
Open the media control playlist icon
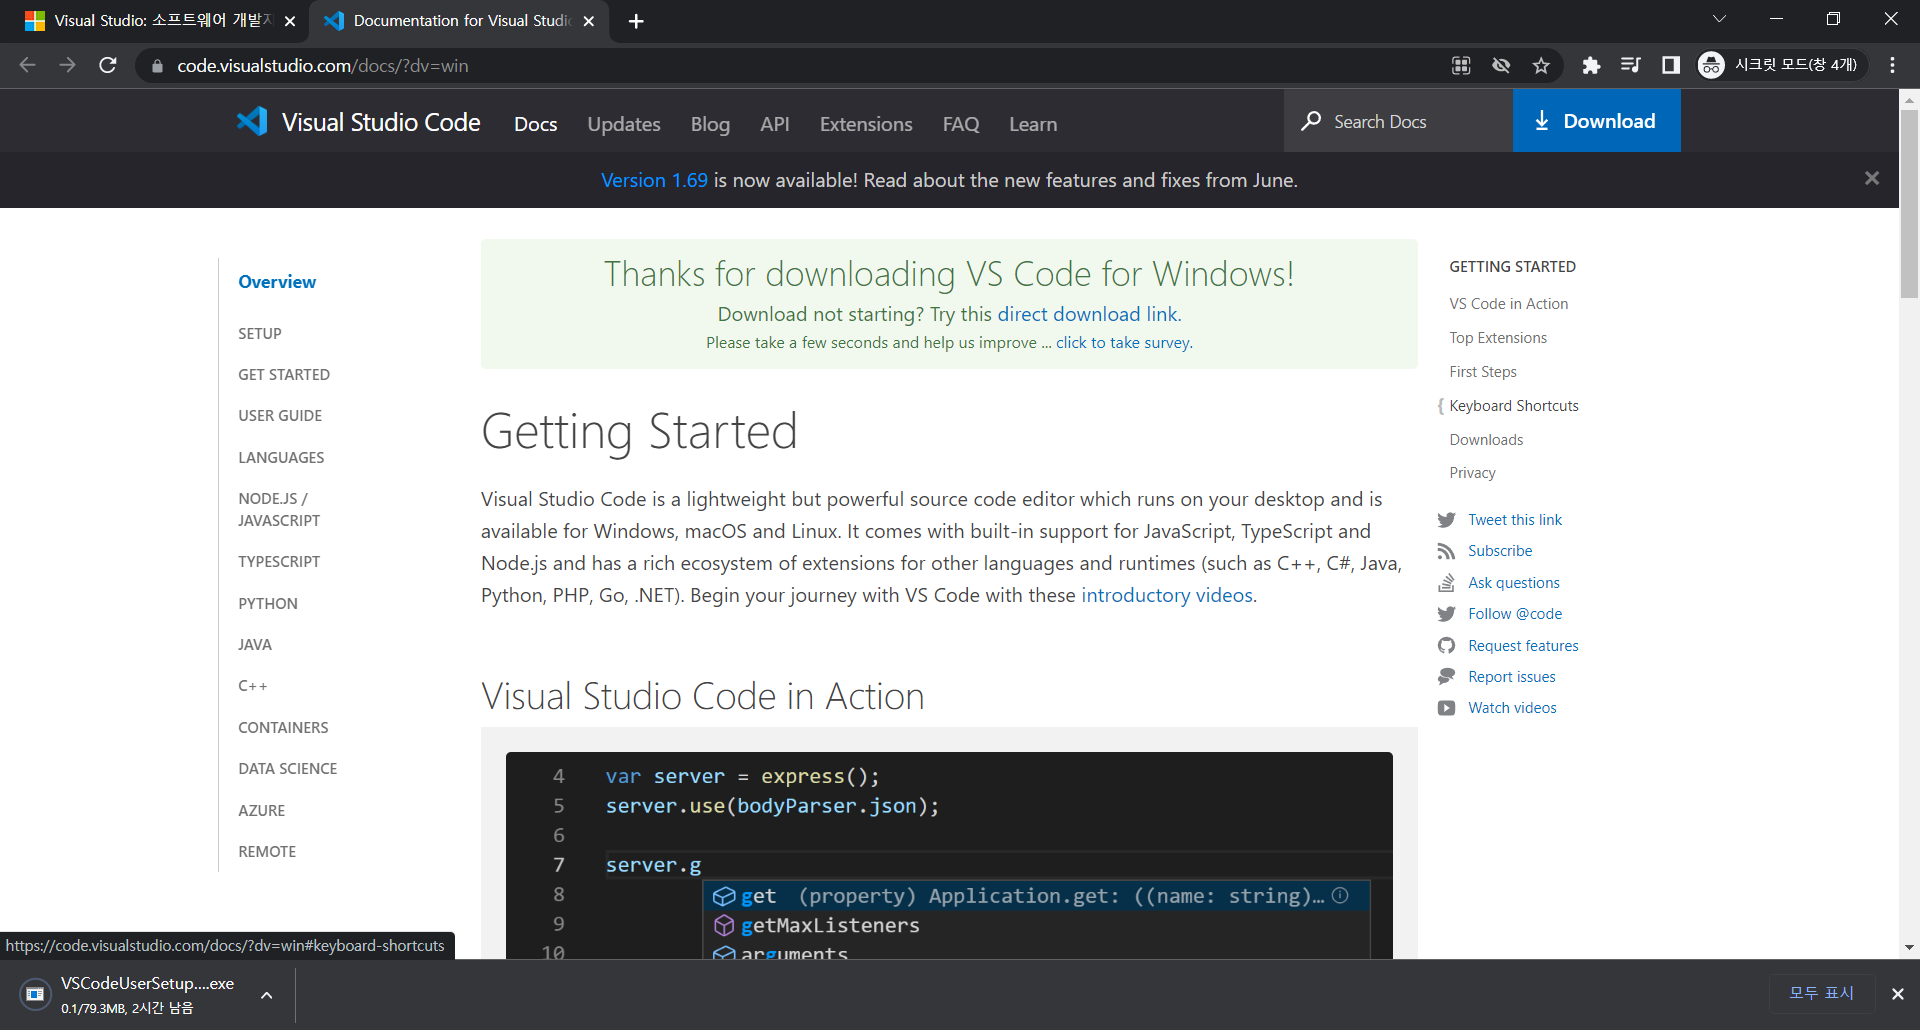click(x=1631, y=65)
